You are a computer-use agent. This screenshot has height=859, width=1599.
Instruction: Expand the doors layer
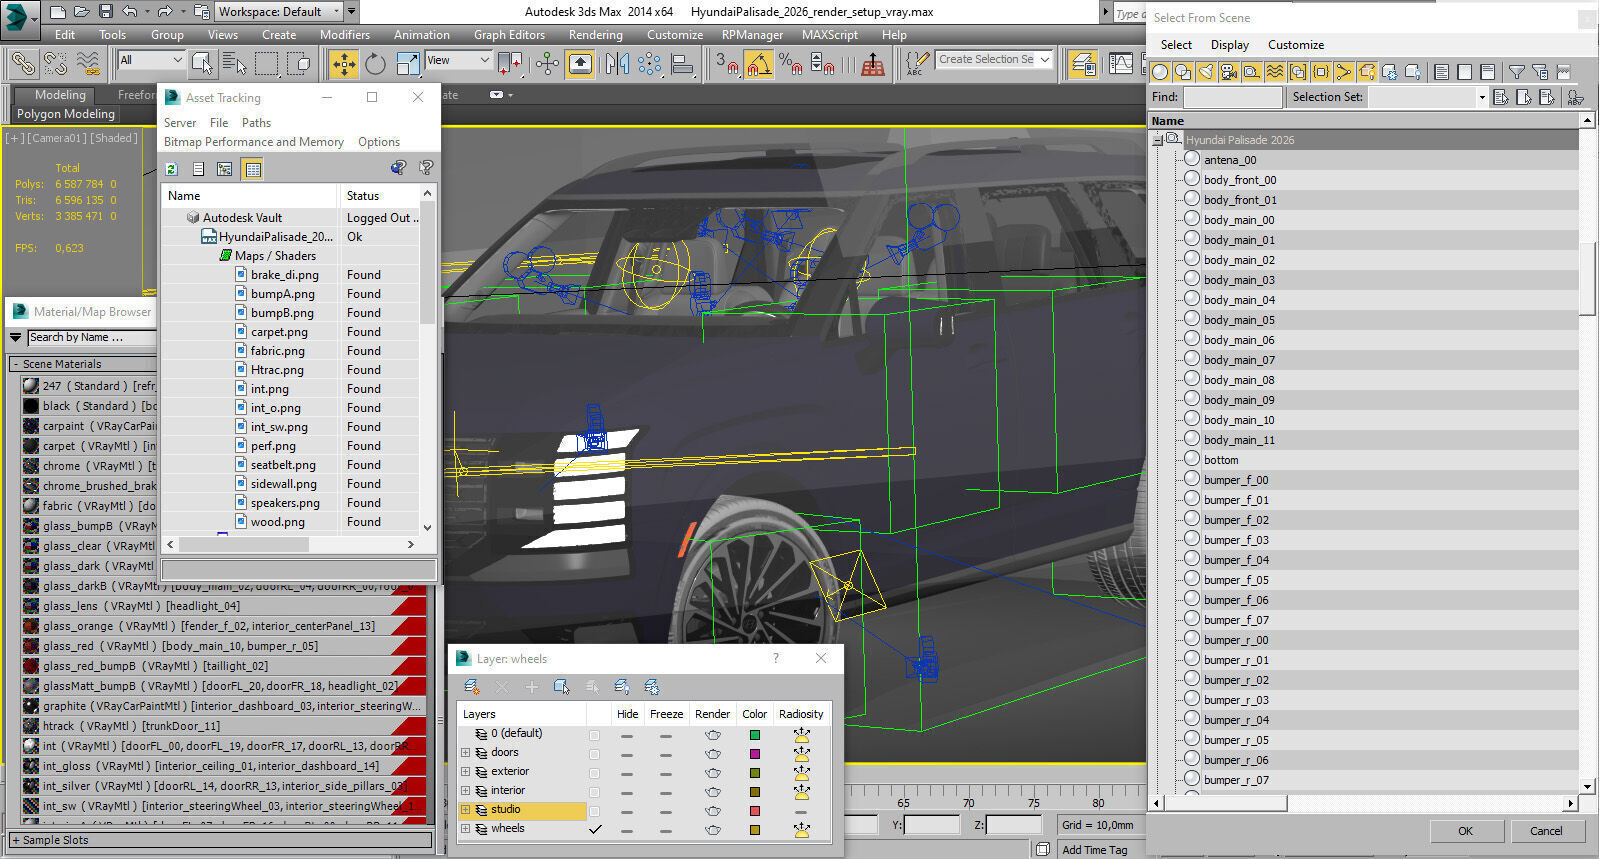(x=465, y=753)
